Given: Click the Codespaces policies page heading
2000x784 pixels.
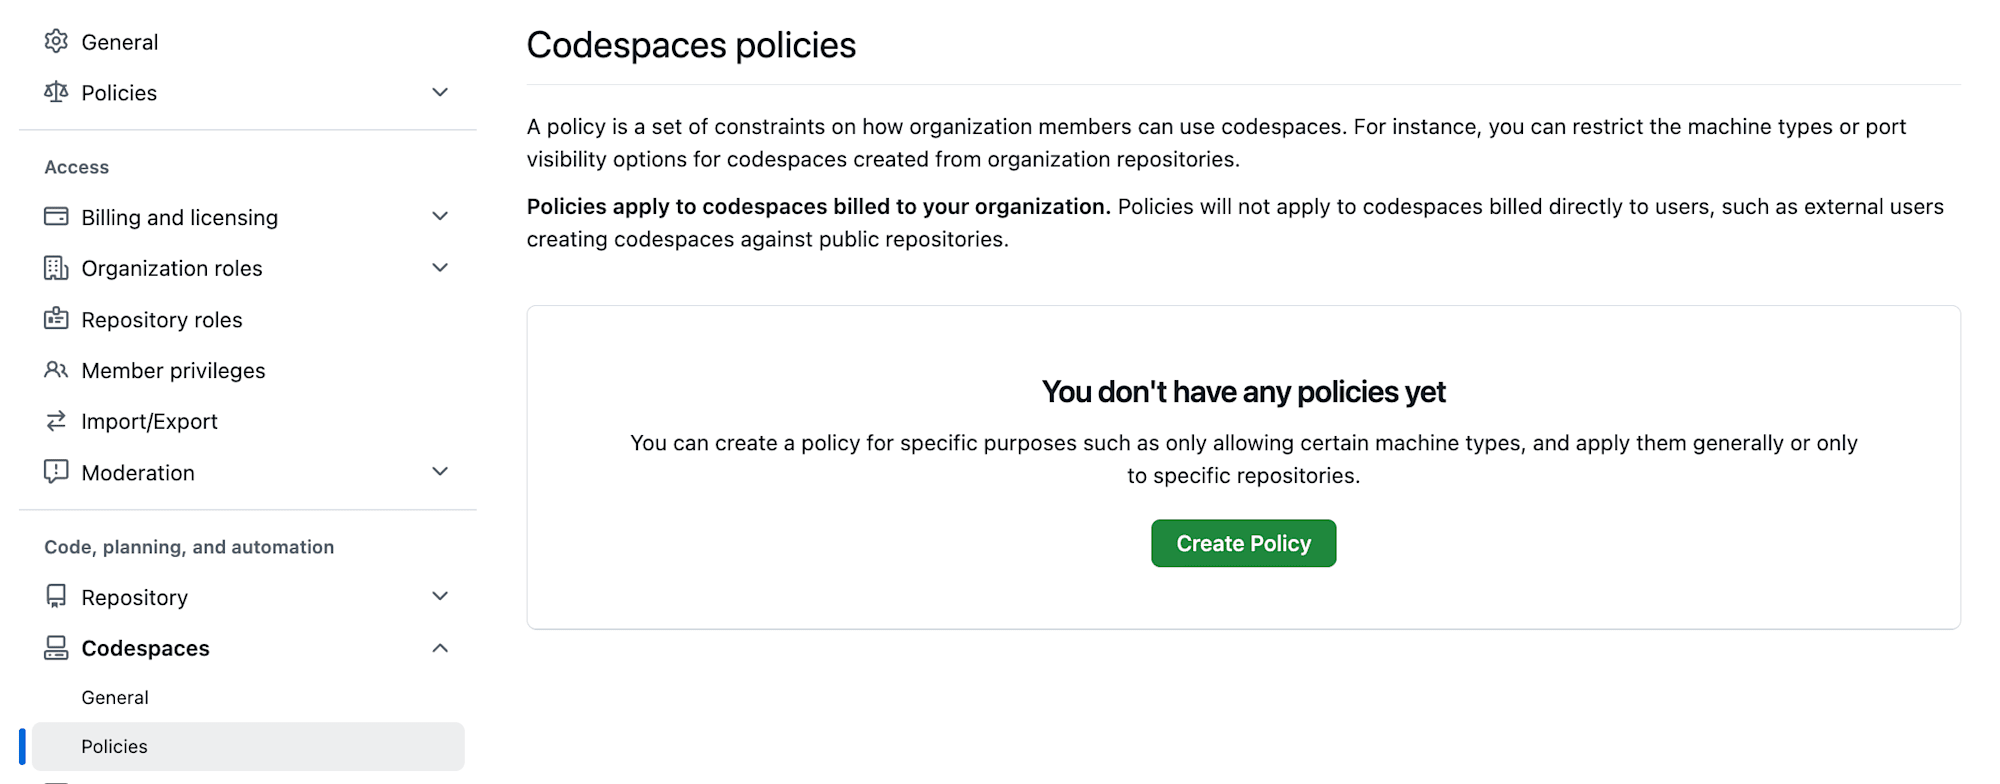Looking at the screenshot, I should tap(691, 45).
